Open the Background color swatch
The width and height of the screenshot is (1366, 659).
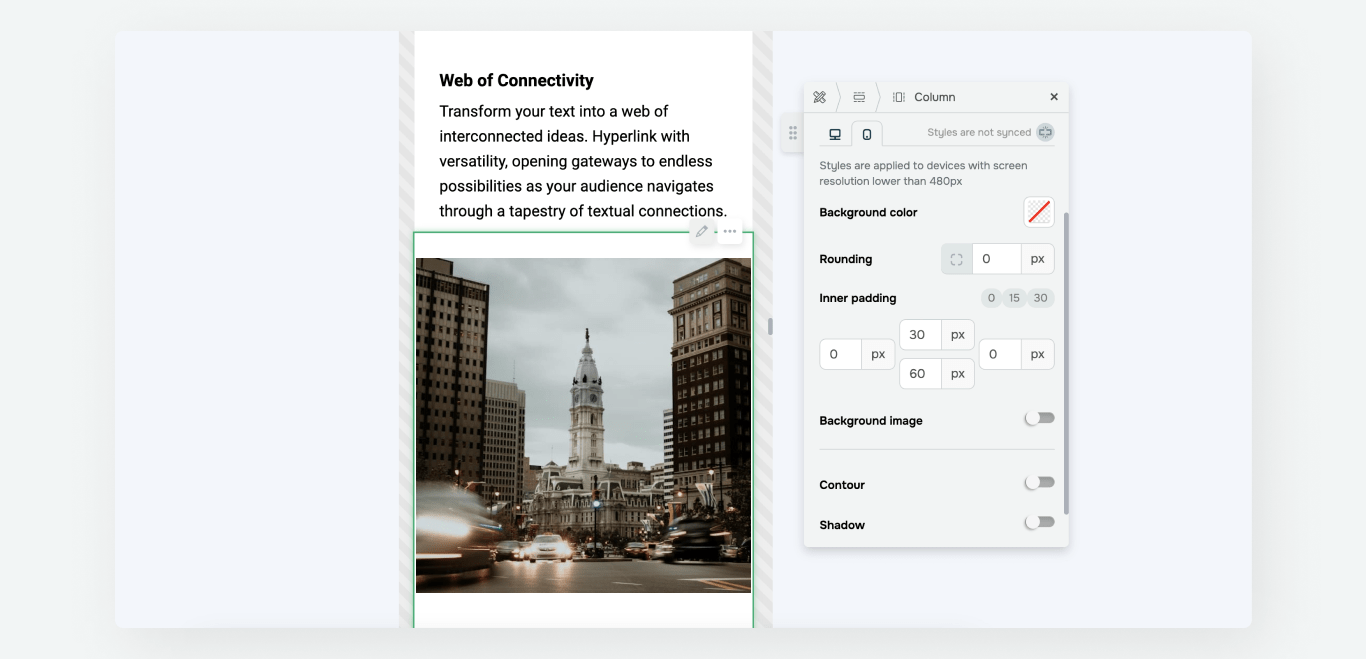[x=1039, y=212]
